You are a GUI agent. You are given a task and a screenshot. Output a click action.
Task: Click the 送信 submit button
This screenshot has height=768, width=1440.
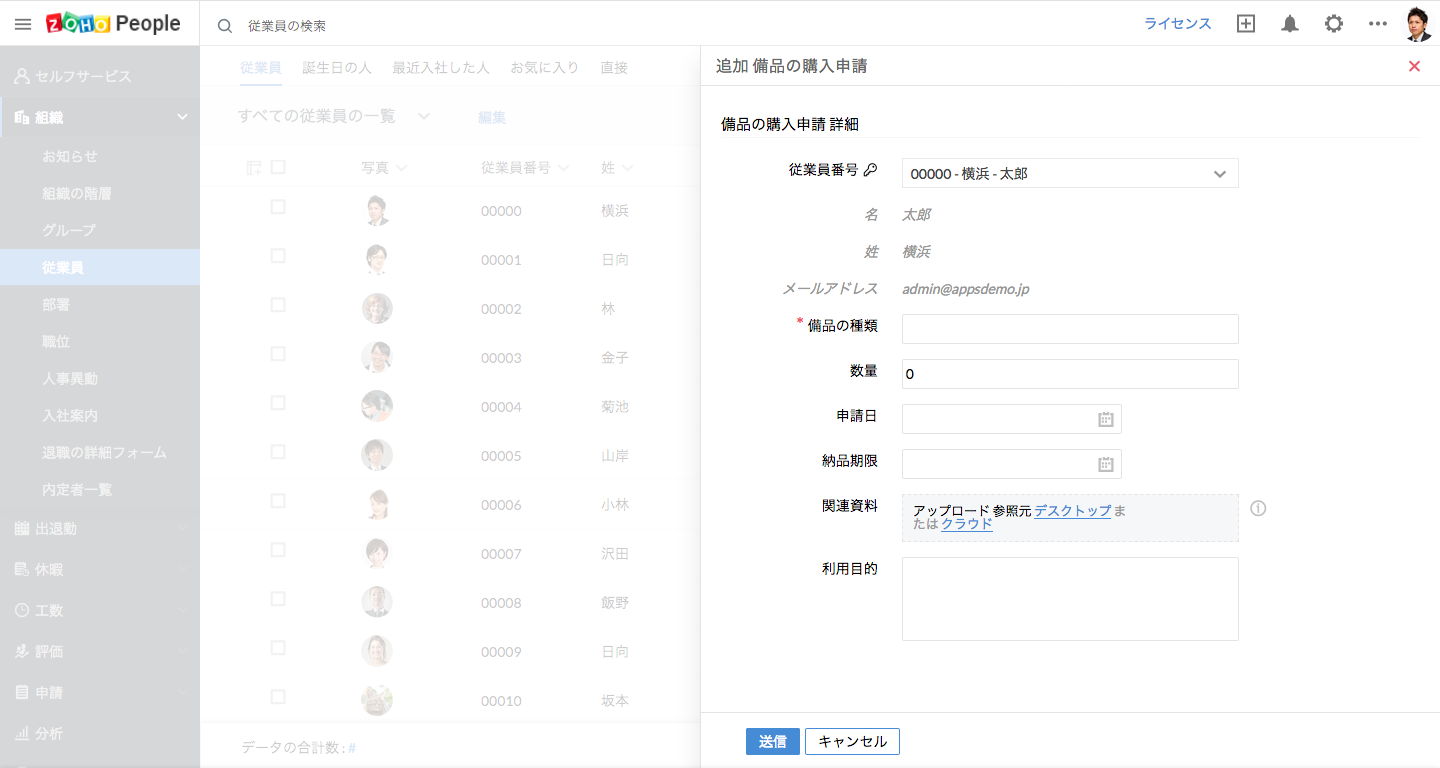772,741
